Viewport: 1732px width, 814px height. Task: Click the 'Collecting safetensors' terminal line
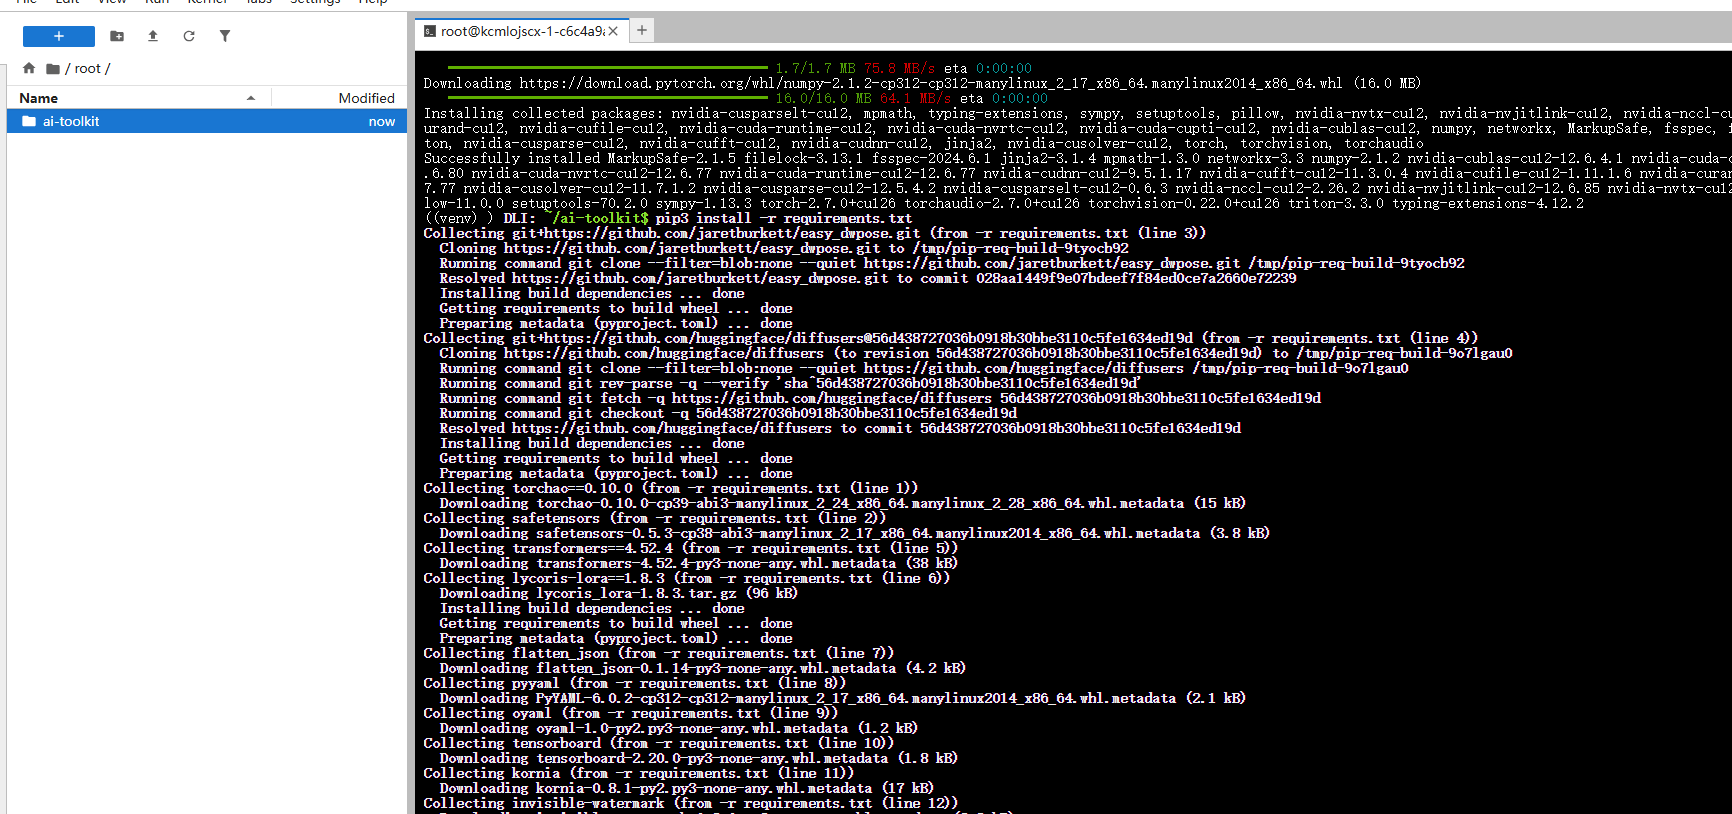pos(654,518)
